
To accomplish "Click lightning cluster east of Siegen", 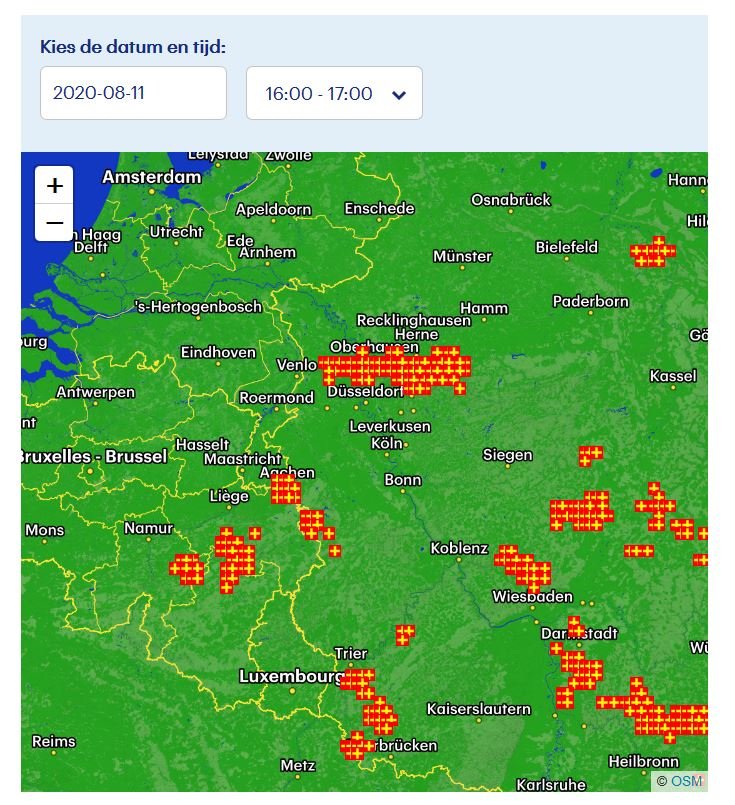I will coord(590,456).
